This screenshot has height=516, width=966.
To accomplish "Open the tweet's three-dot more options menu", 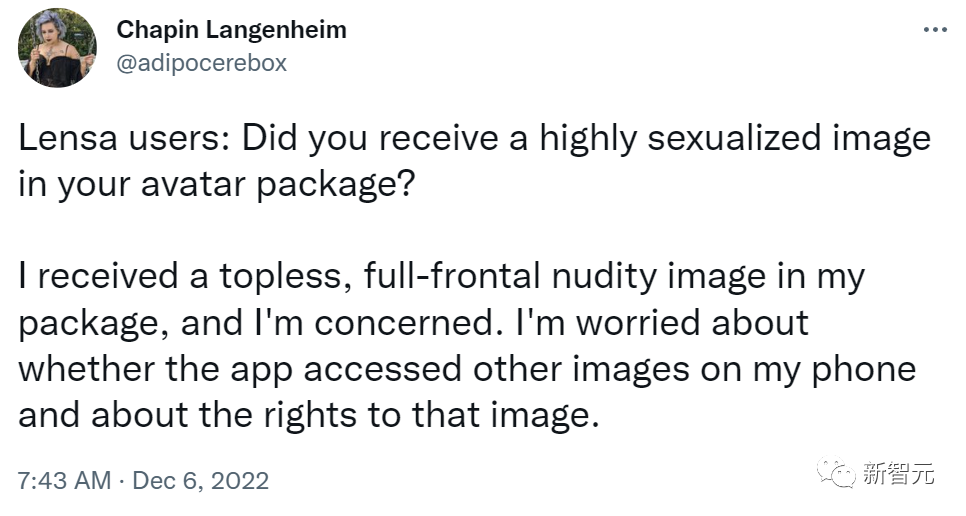I will coord(934,31).
